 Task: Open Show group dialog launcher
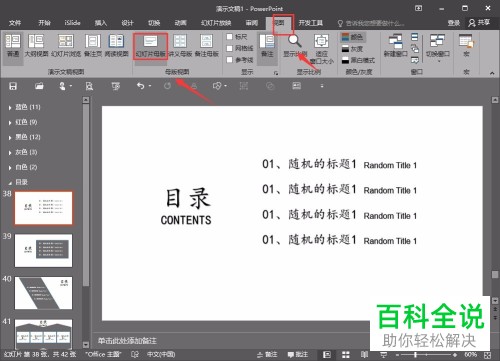(276, 73)
